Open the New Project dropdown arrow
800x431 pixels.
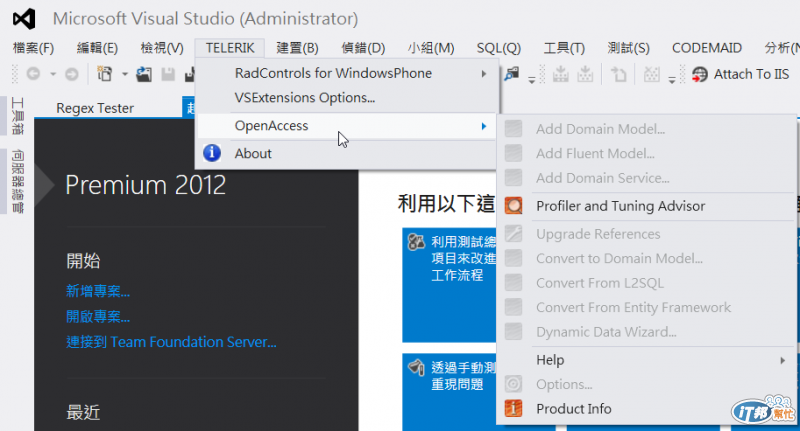(x=124, y=74)
